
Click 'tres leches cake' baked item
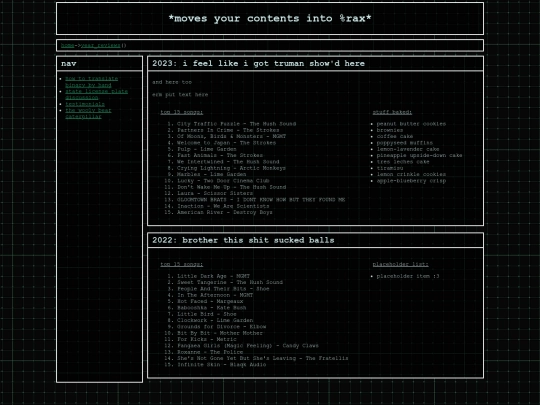coord(403,162)
